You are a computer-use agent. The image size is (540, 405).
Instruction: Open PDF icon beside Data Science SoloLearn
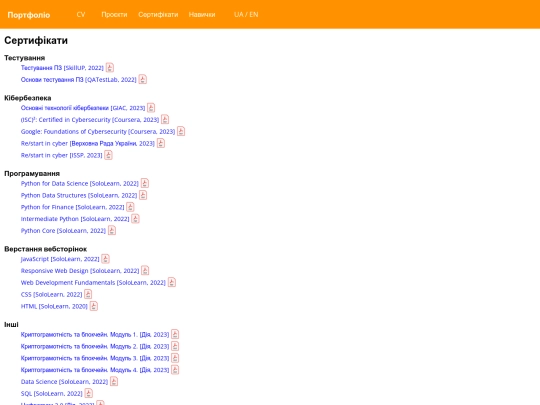[114, 381]
